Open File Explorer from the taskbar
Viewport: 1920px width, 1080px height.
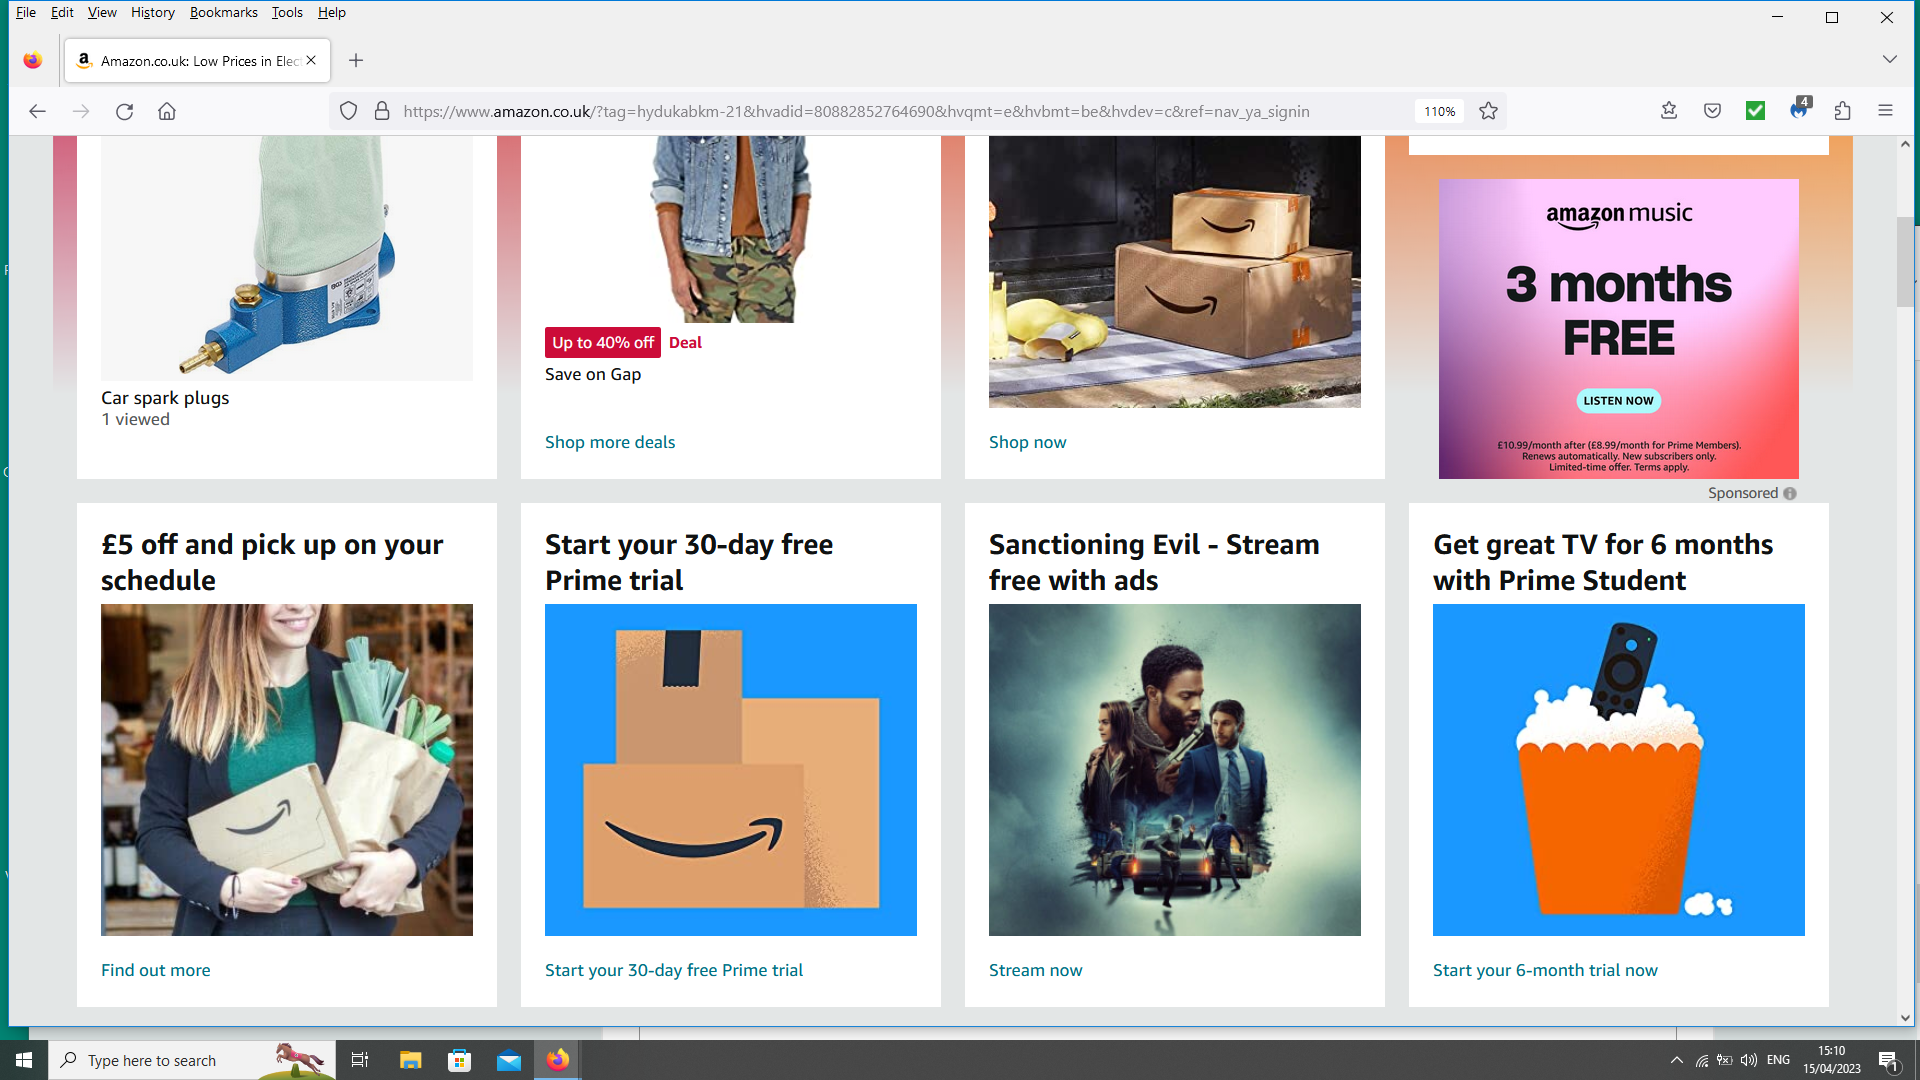pos(411,1060)
